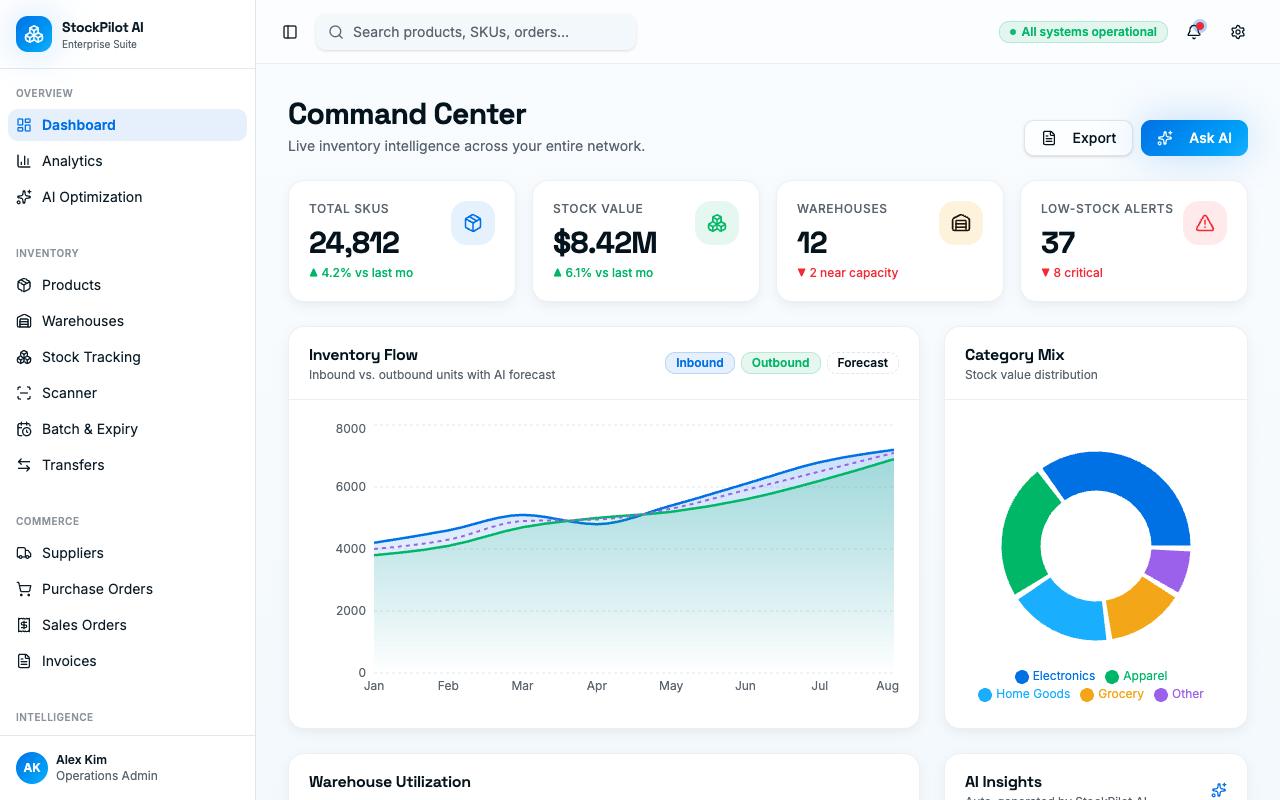Open the notifications bell

point(1194,32)
